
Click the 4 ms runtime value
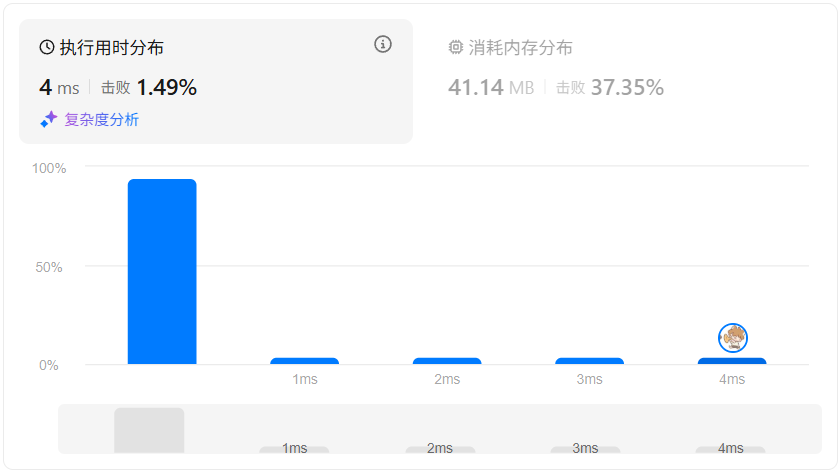click(59, 87)
